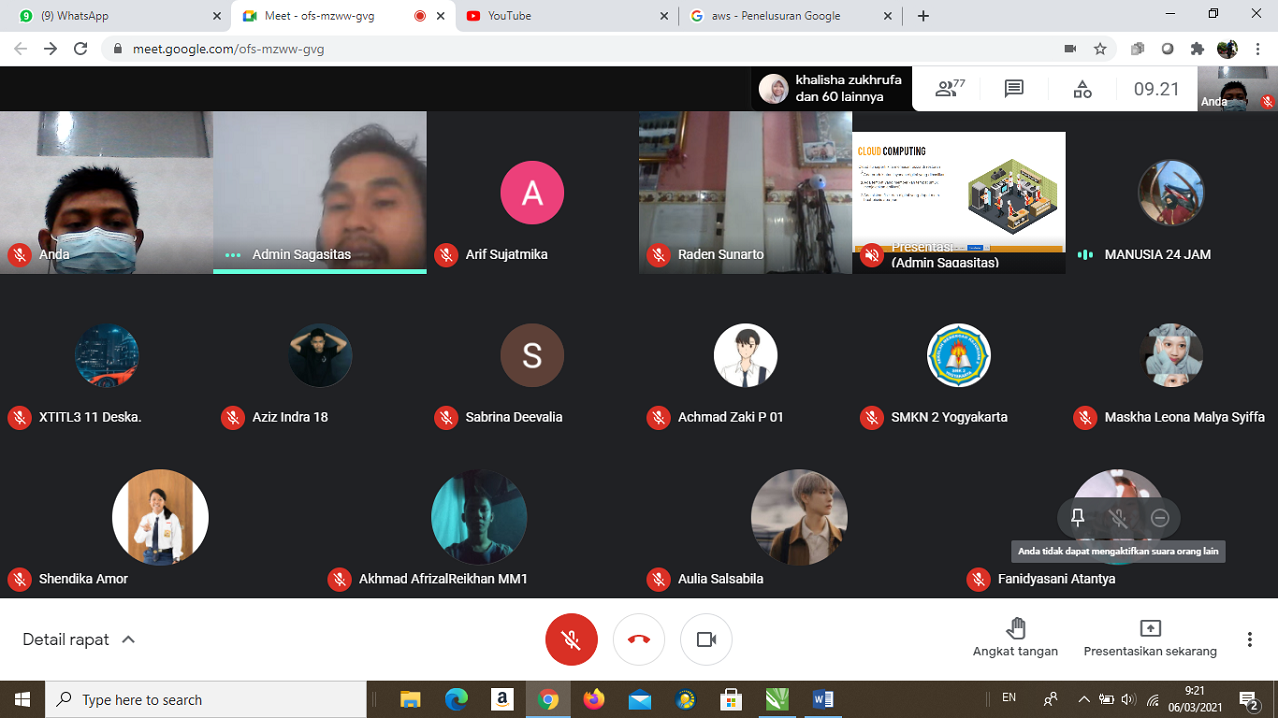Open the participants list icon
Image resolution: width=1278 pixels, height=718 pixels.
tap(949, 89)
